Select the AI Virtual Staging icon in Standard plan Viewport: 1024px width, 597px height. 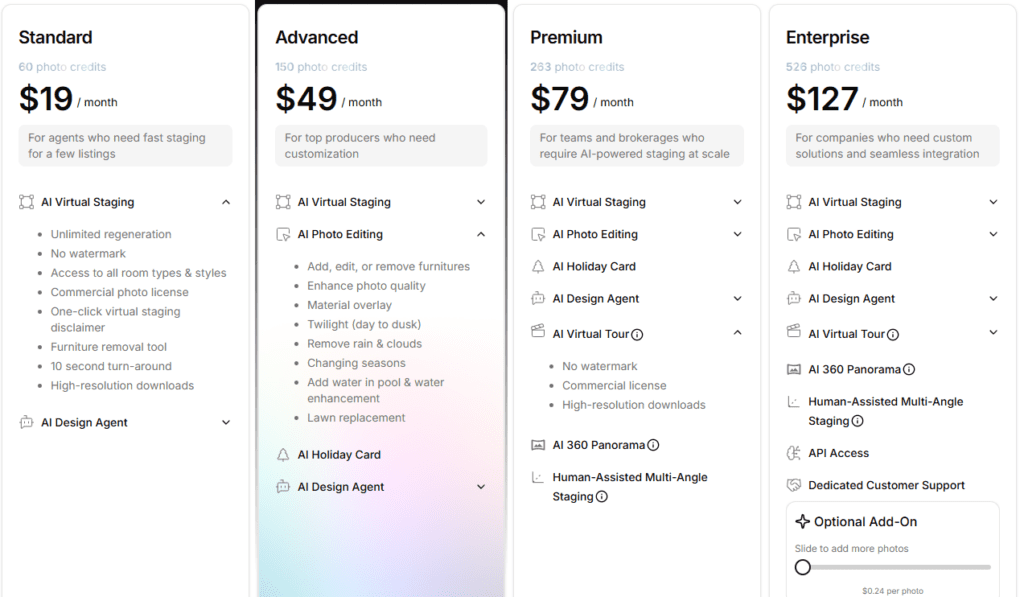coord(25,202)
